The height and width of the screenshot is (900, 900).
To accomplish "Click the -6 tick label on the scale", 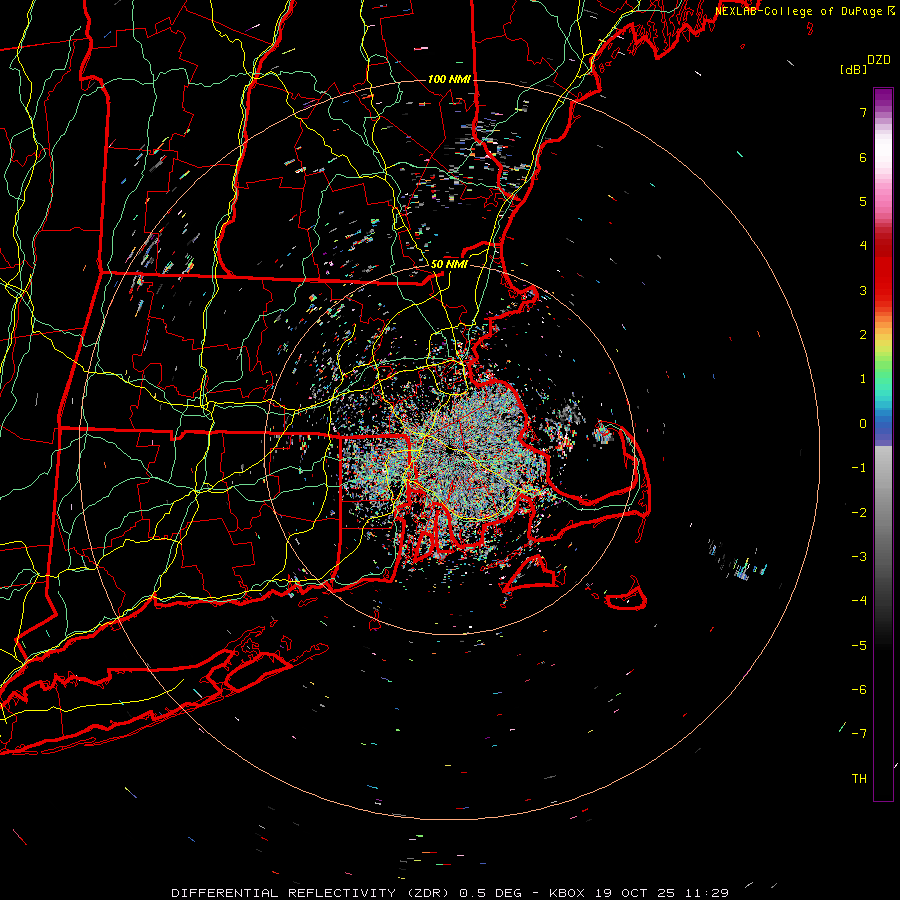I will click(859, 690).
